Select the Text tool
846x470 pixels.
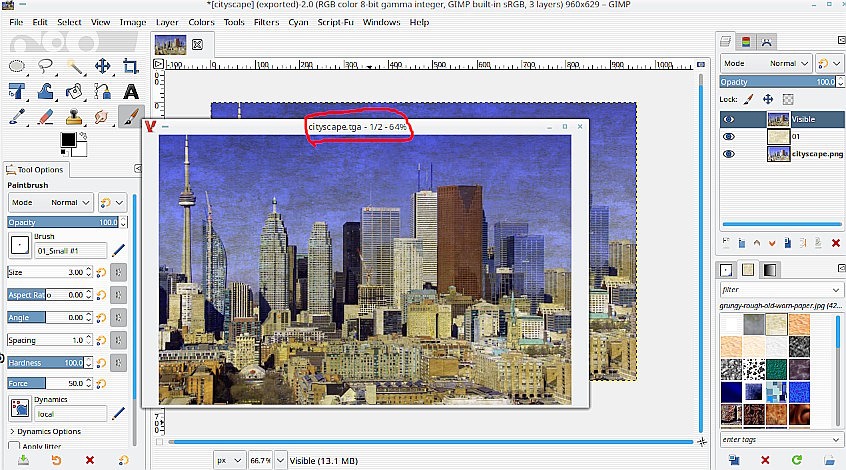tap(131, 92)
